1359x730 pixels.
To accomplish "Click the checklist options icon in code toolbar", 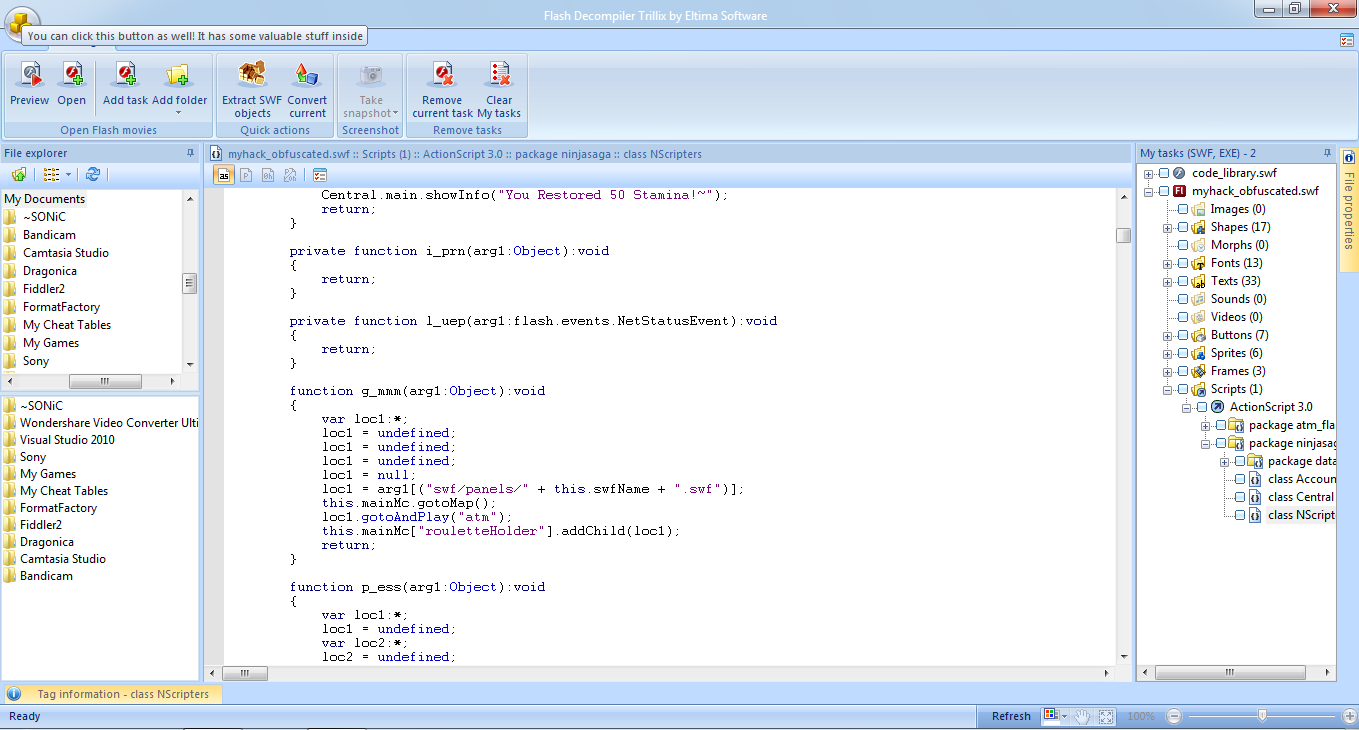I will (x=320, y=175).
